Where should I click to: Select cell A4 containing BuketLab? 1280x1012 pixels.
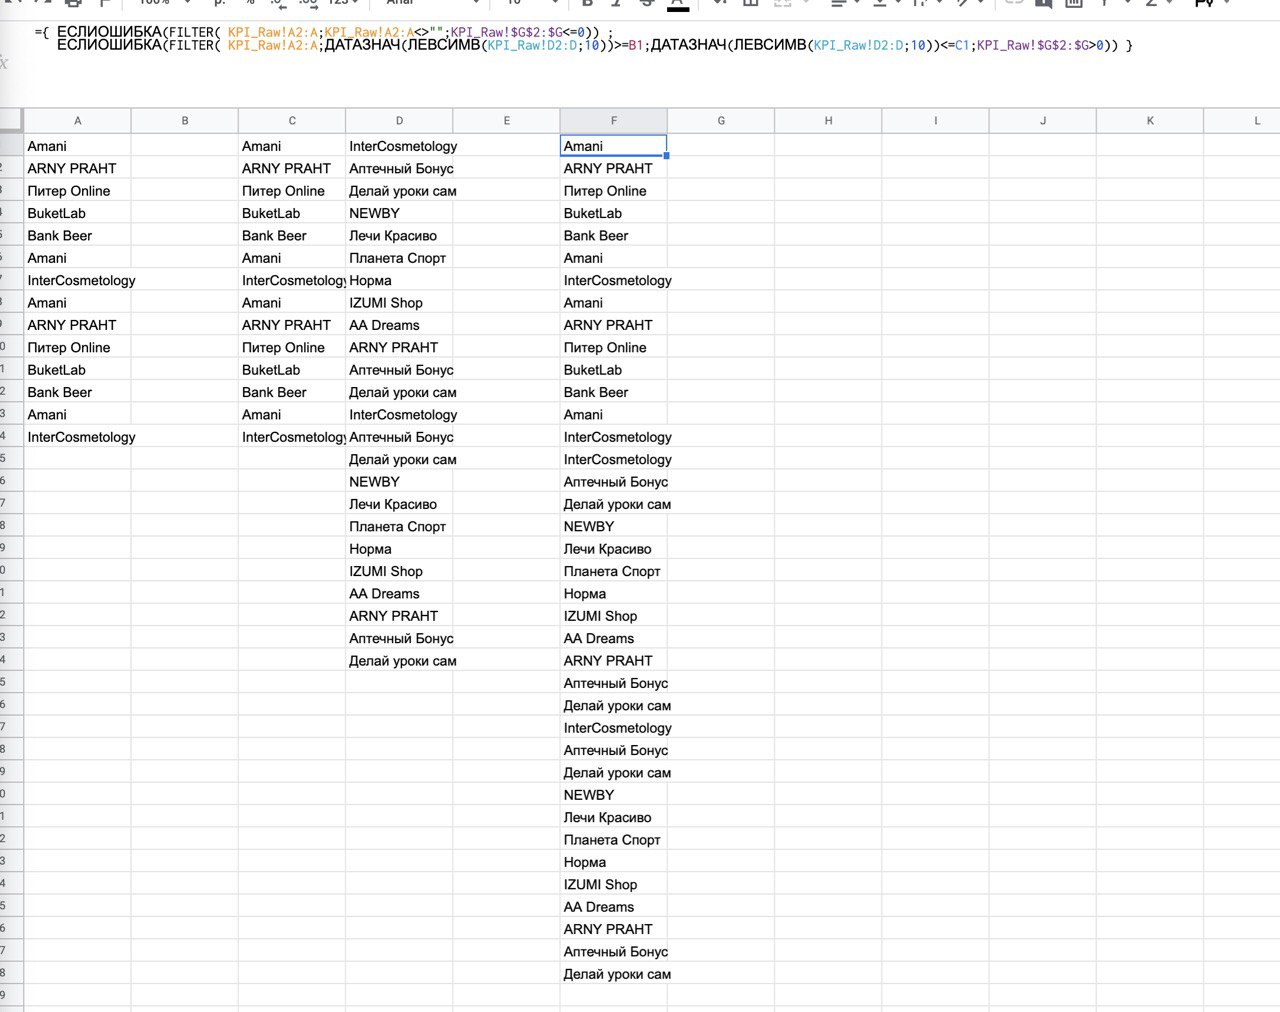(78, 213)
